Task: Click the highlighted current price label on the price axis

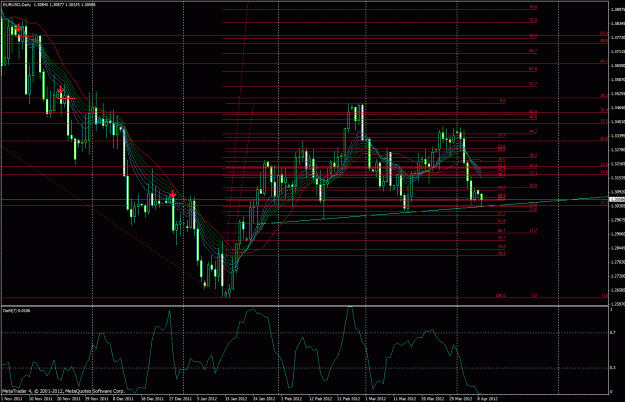Action: (617, 199)
